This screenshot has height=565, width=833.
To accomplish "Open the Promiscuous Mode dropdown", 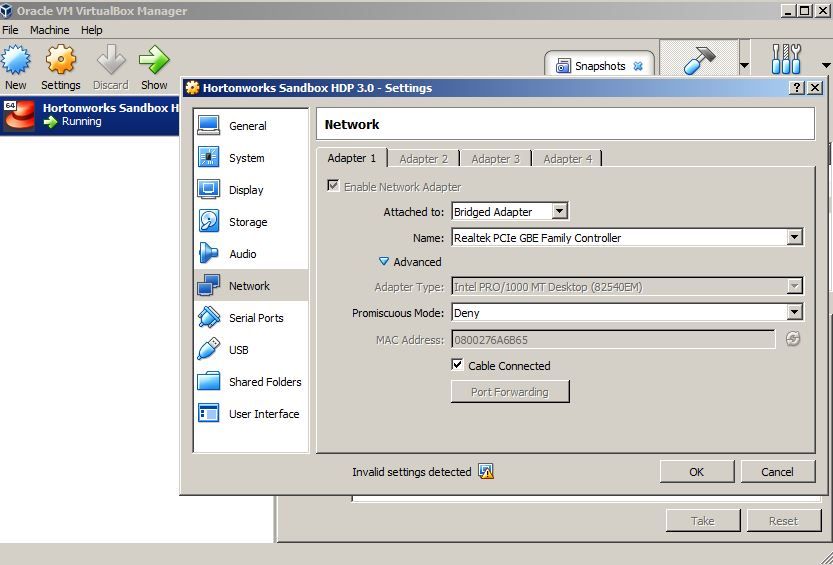I will click(627, 313).
